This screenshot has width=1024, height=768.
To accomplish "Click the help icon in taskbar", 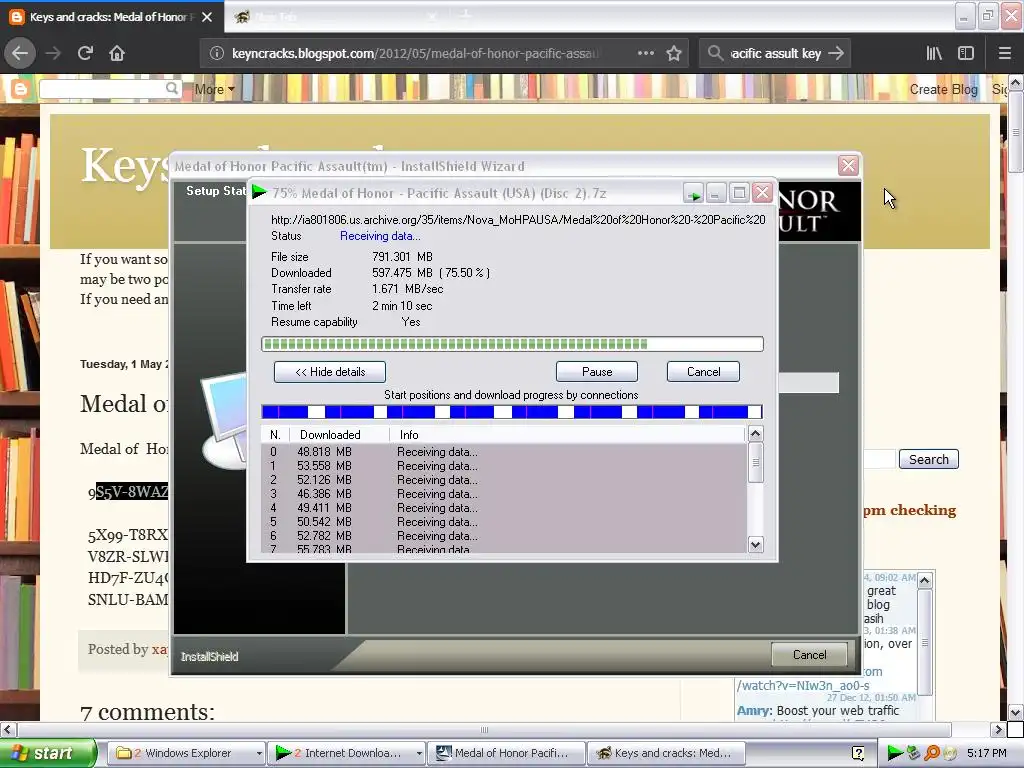I will point(858,753).
